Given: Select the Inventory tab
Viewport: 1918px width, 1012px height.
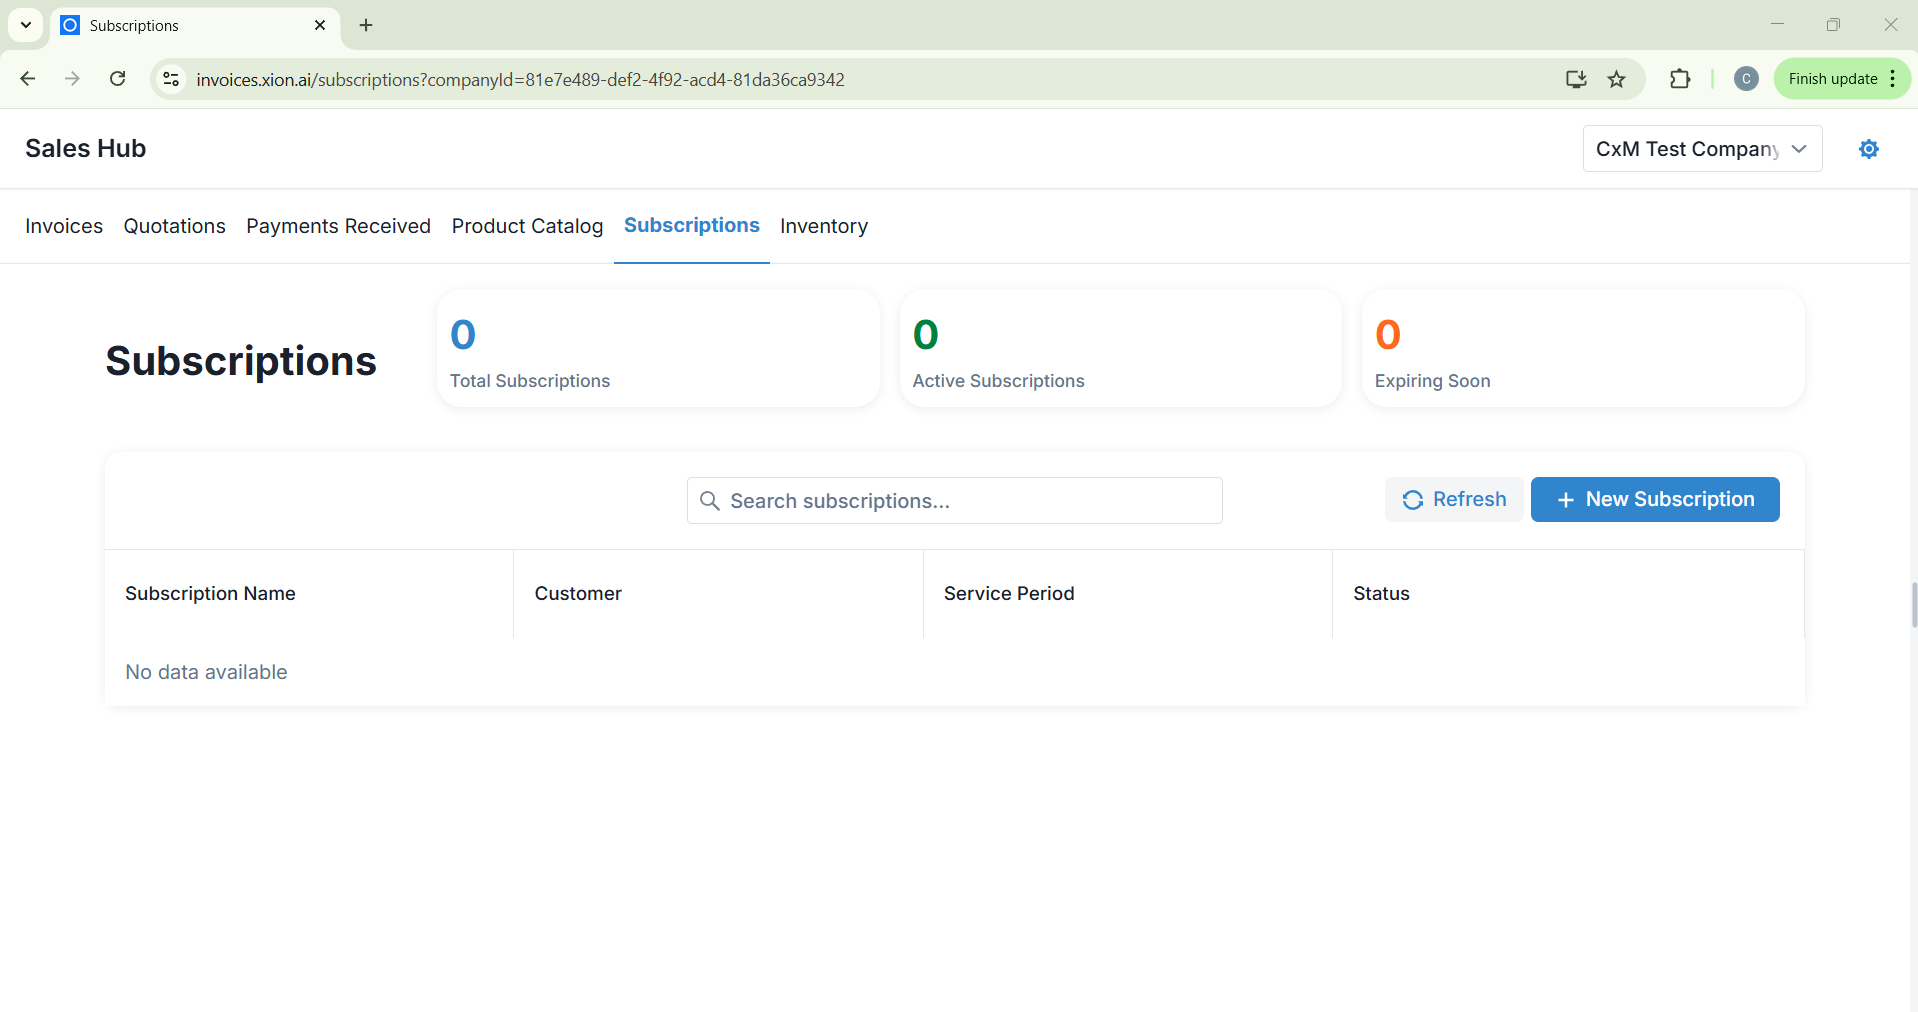Looking at the screenshot, I should point(823,226).
